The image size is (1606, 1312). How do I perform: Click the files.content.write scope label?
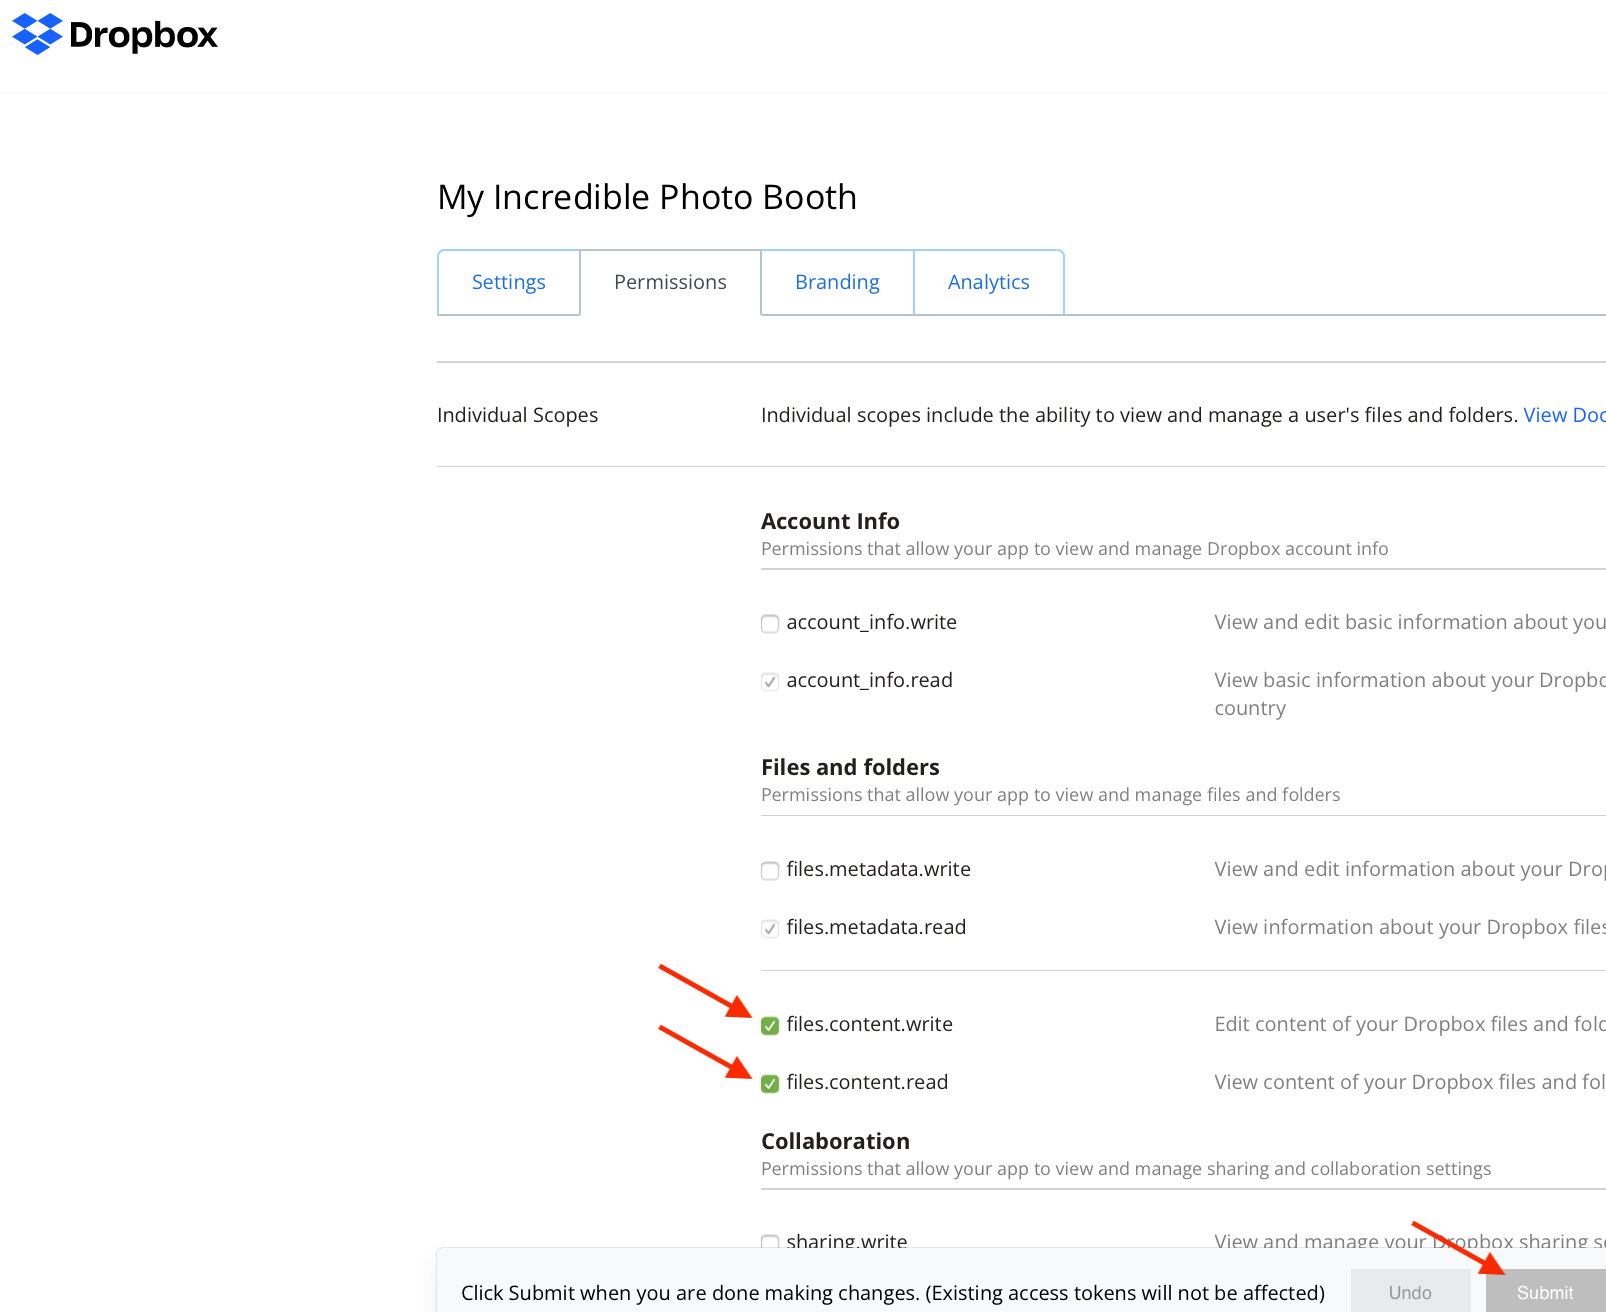click(869, 1024)
